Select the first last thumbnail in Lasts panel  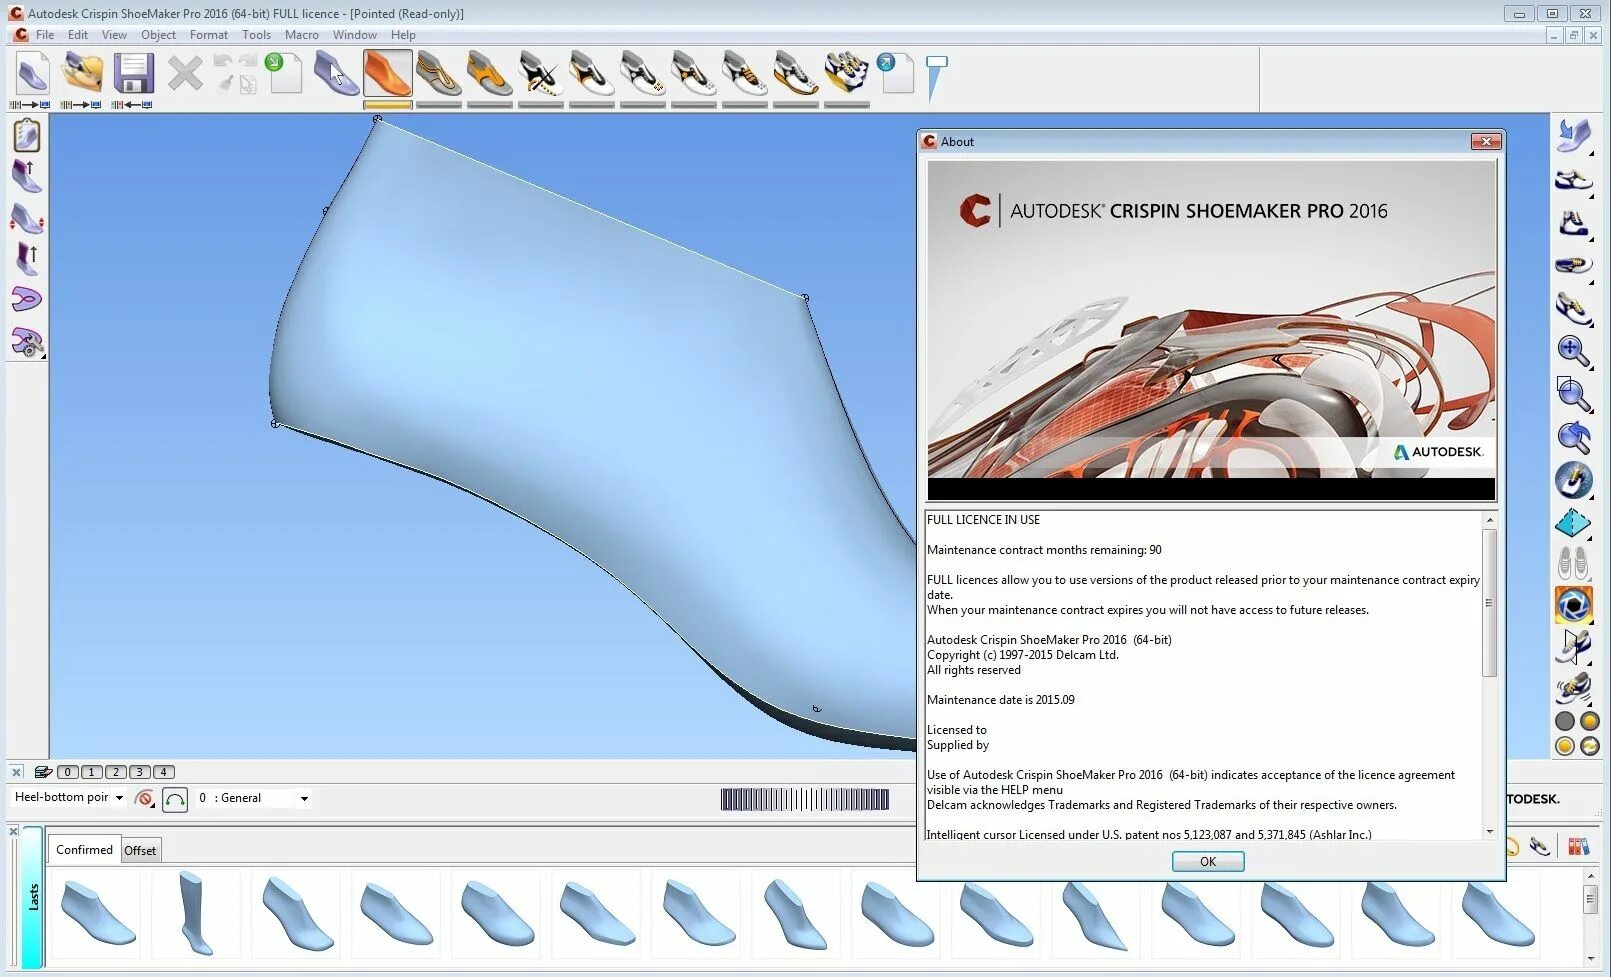tap(97, 913)
